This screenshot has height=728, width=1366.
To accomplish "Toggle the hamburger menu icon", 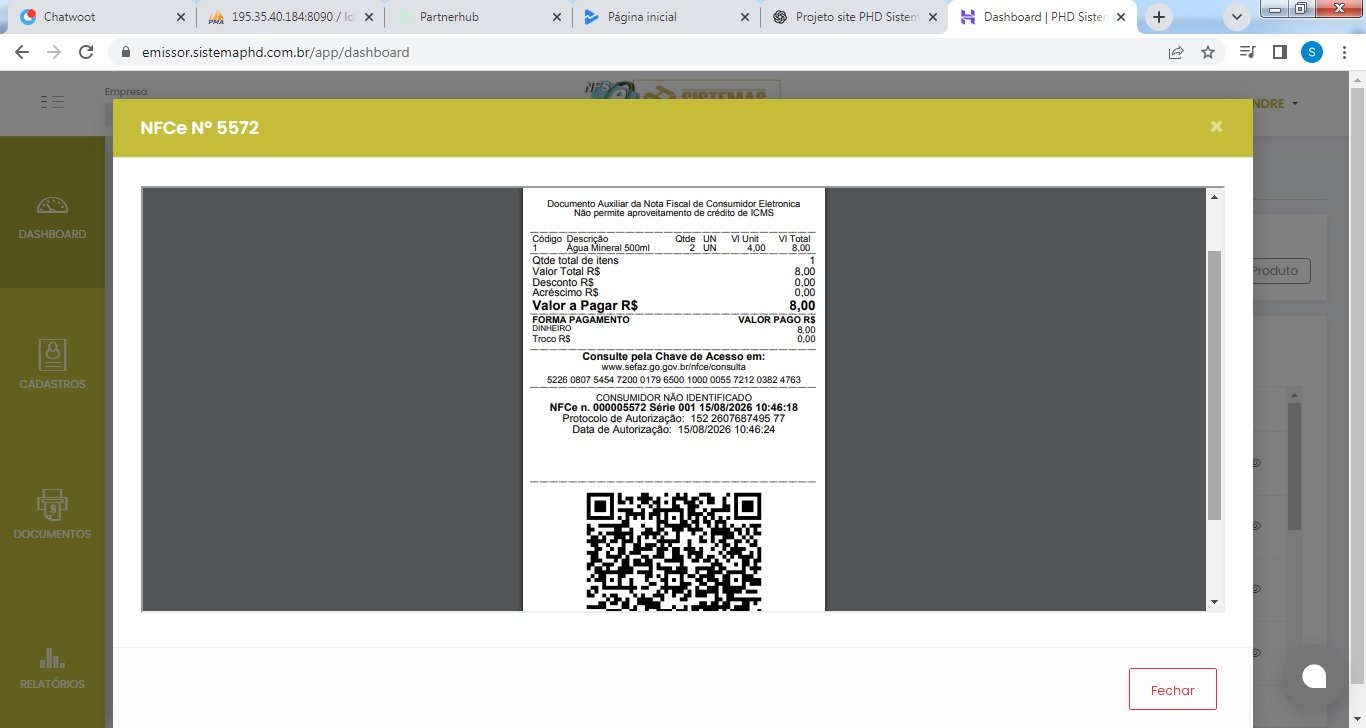I will tap(52, 101).
